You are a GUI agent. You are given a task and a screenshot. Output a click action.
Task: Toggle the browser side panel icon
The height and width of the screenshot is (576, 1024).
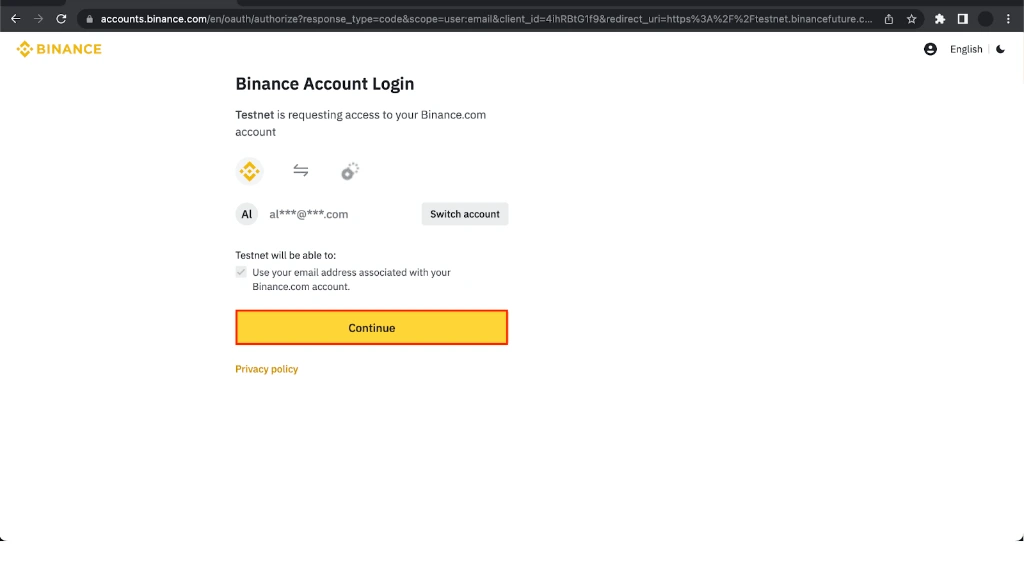coord(963,19)
